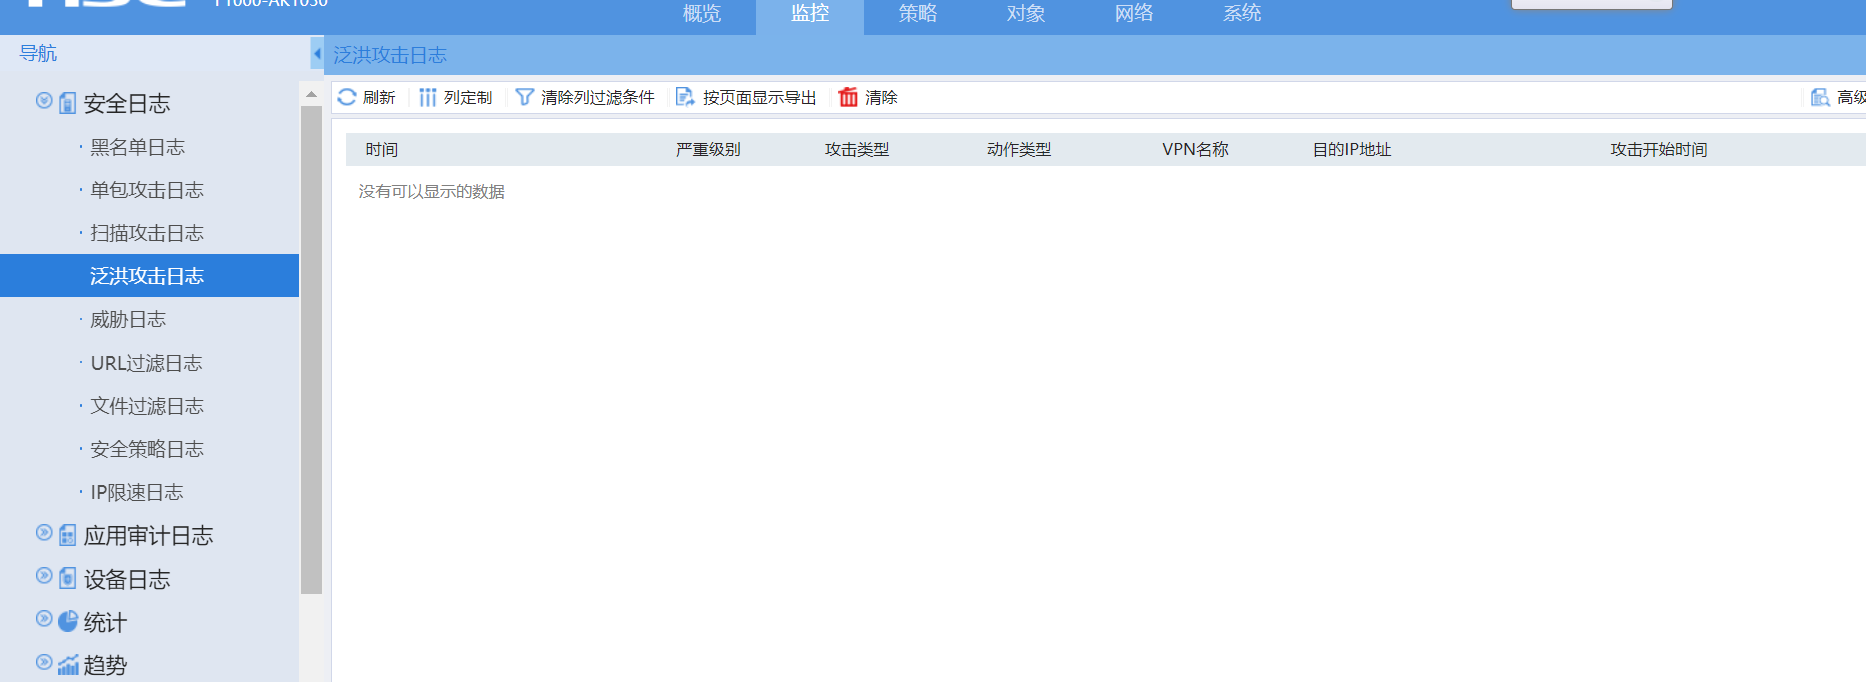
Task: Click the advanced search icon
Action: point(1820,97)
